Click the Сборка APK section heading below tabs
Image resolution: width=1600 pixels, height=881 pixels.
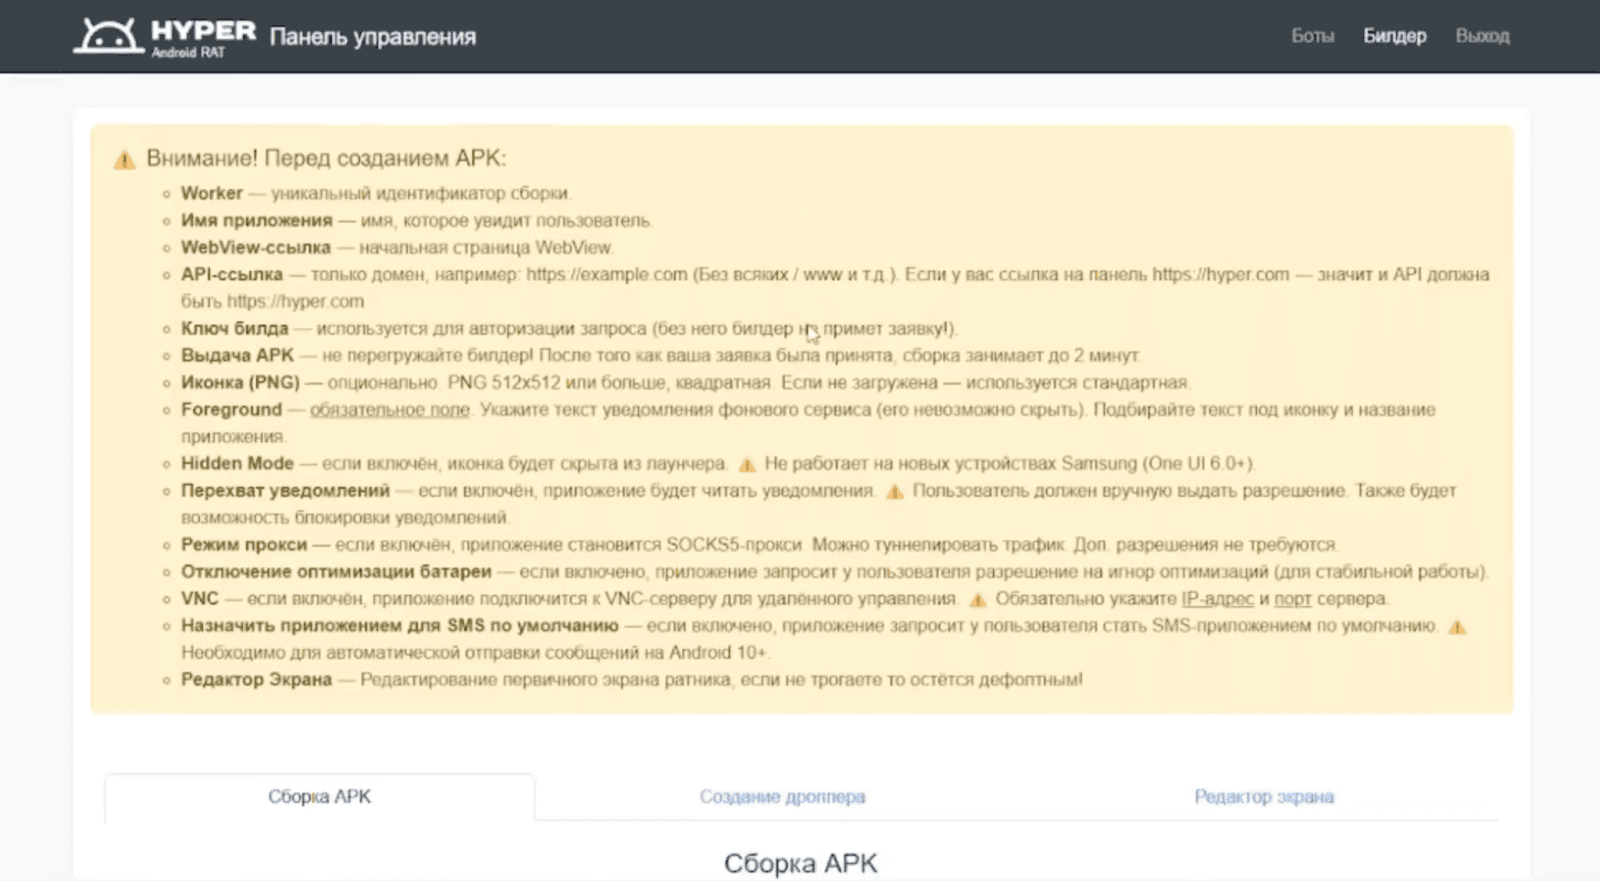800,863
